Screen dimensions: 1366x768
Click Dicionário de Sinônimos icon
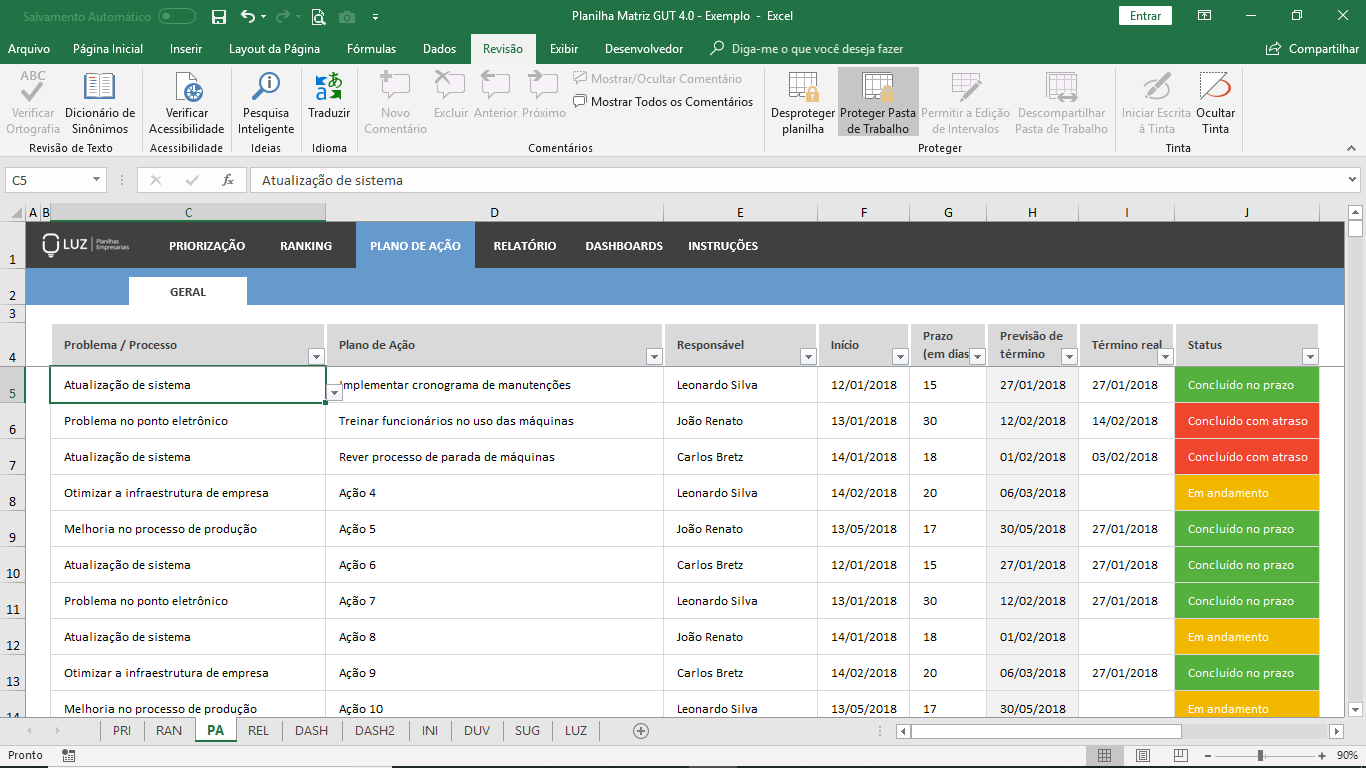(x=99, y=88)
